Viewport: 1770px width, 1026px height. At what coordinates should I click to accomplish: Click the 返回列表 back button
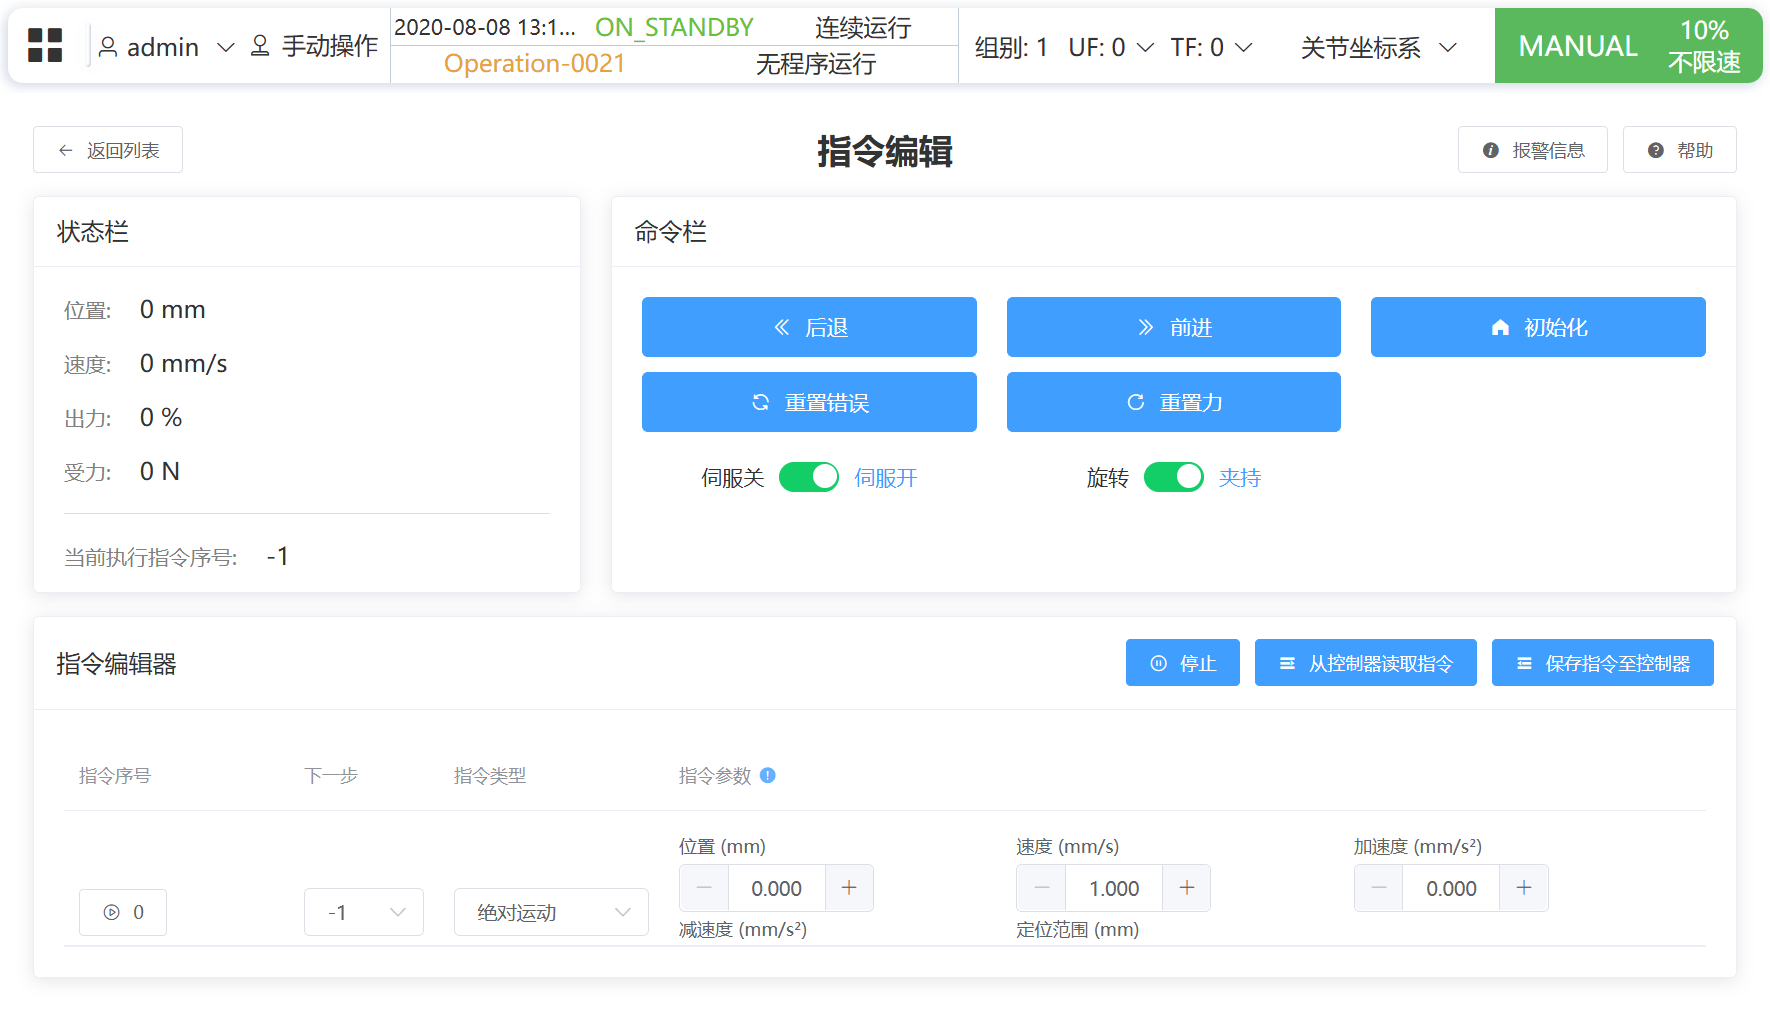point(108,150)
